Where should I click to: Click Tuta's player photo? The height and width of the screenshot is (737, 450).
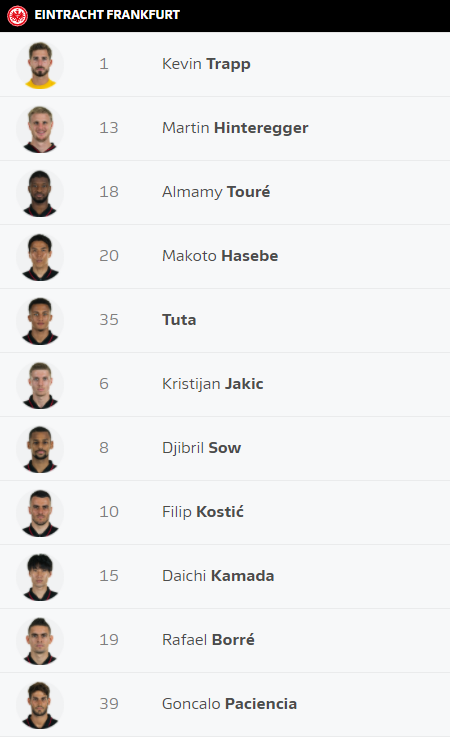(40, 320)
